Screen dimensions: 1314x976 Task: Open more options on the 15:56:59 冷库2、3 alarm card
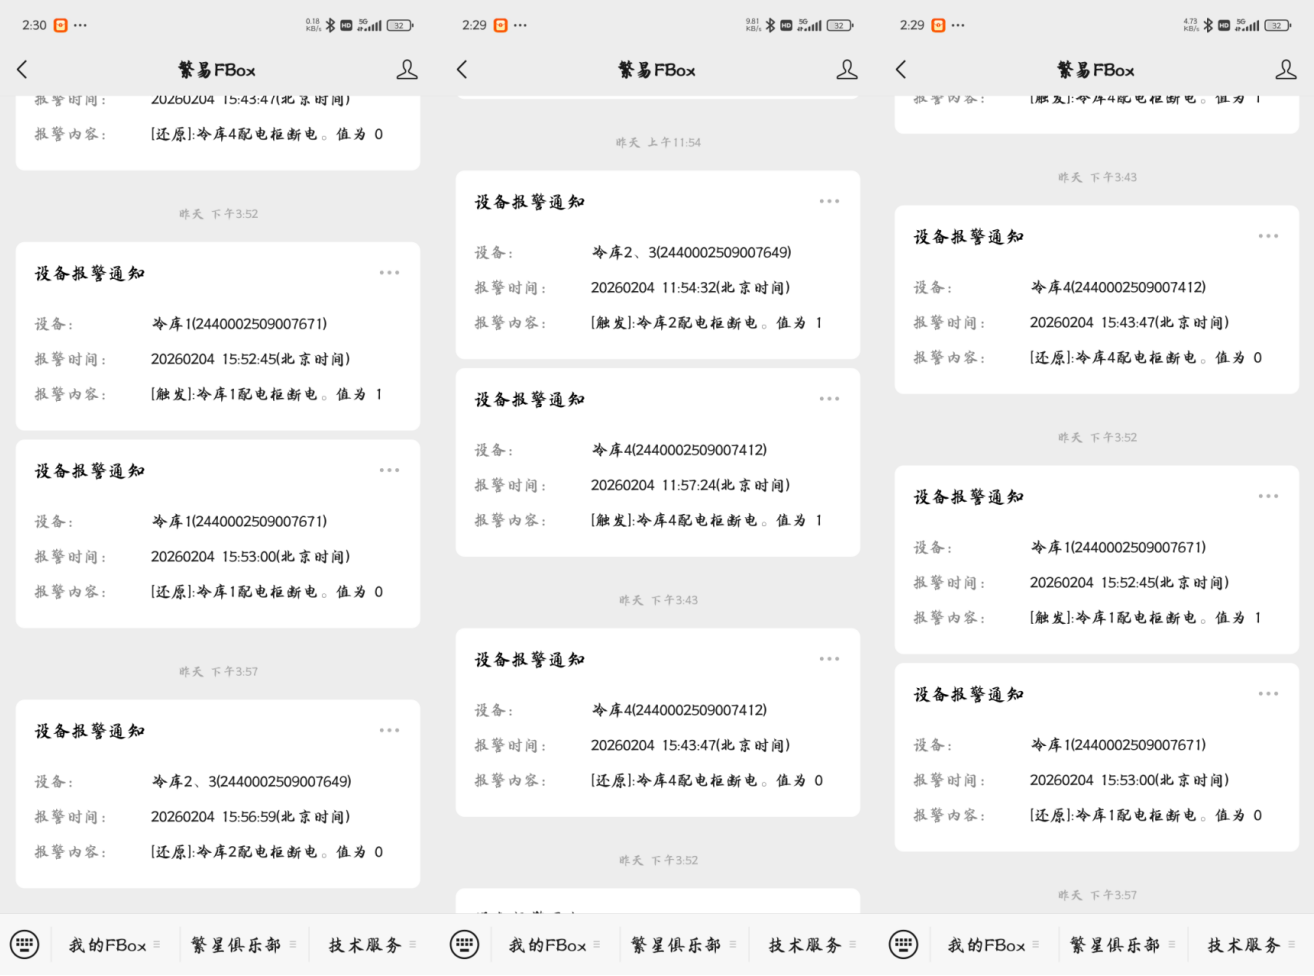coord(389,731)
